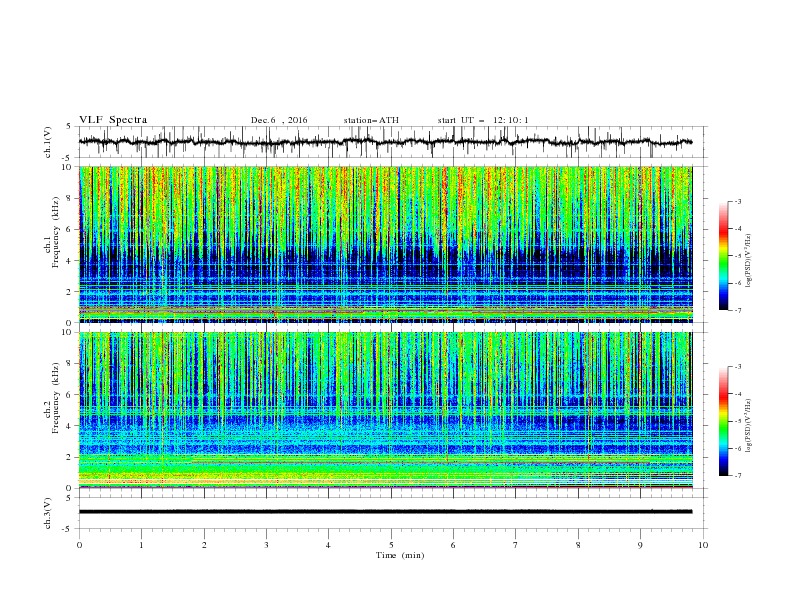Click time axis tick label '7'
The width and height of the screenshot is (792, 612).
click(x=516, y=545)
